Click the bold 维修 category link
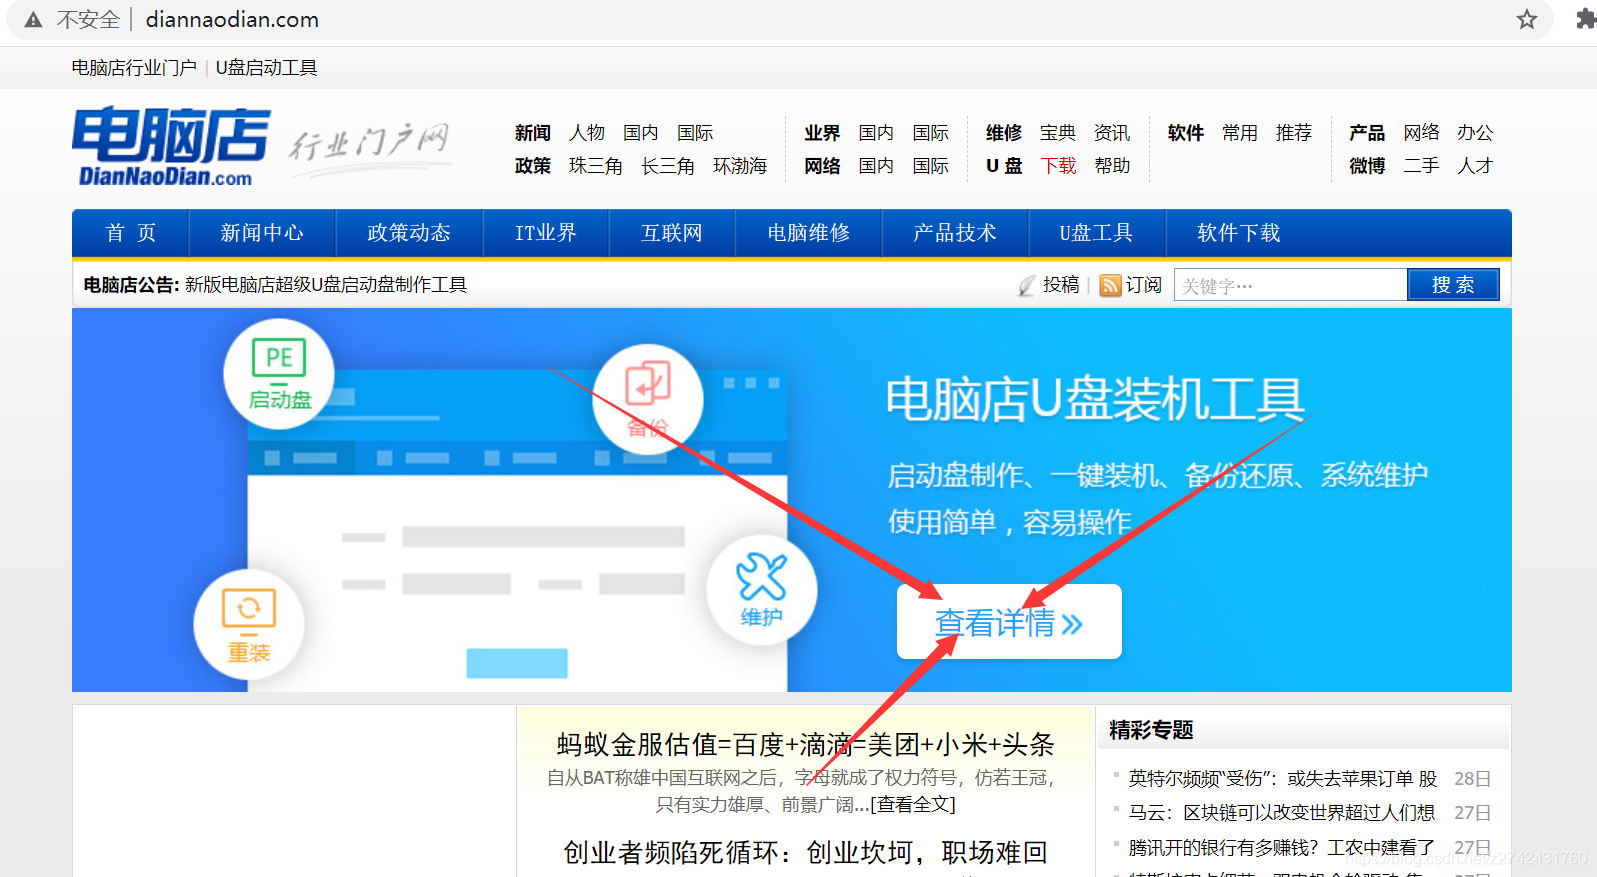Viewport: 1597px width, 877px height. click(x=1004, y=133)
